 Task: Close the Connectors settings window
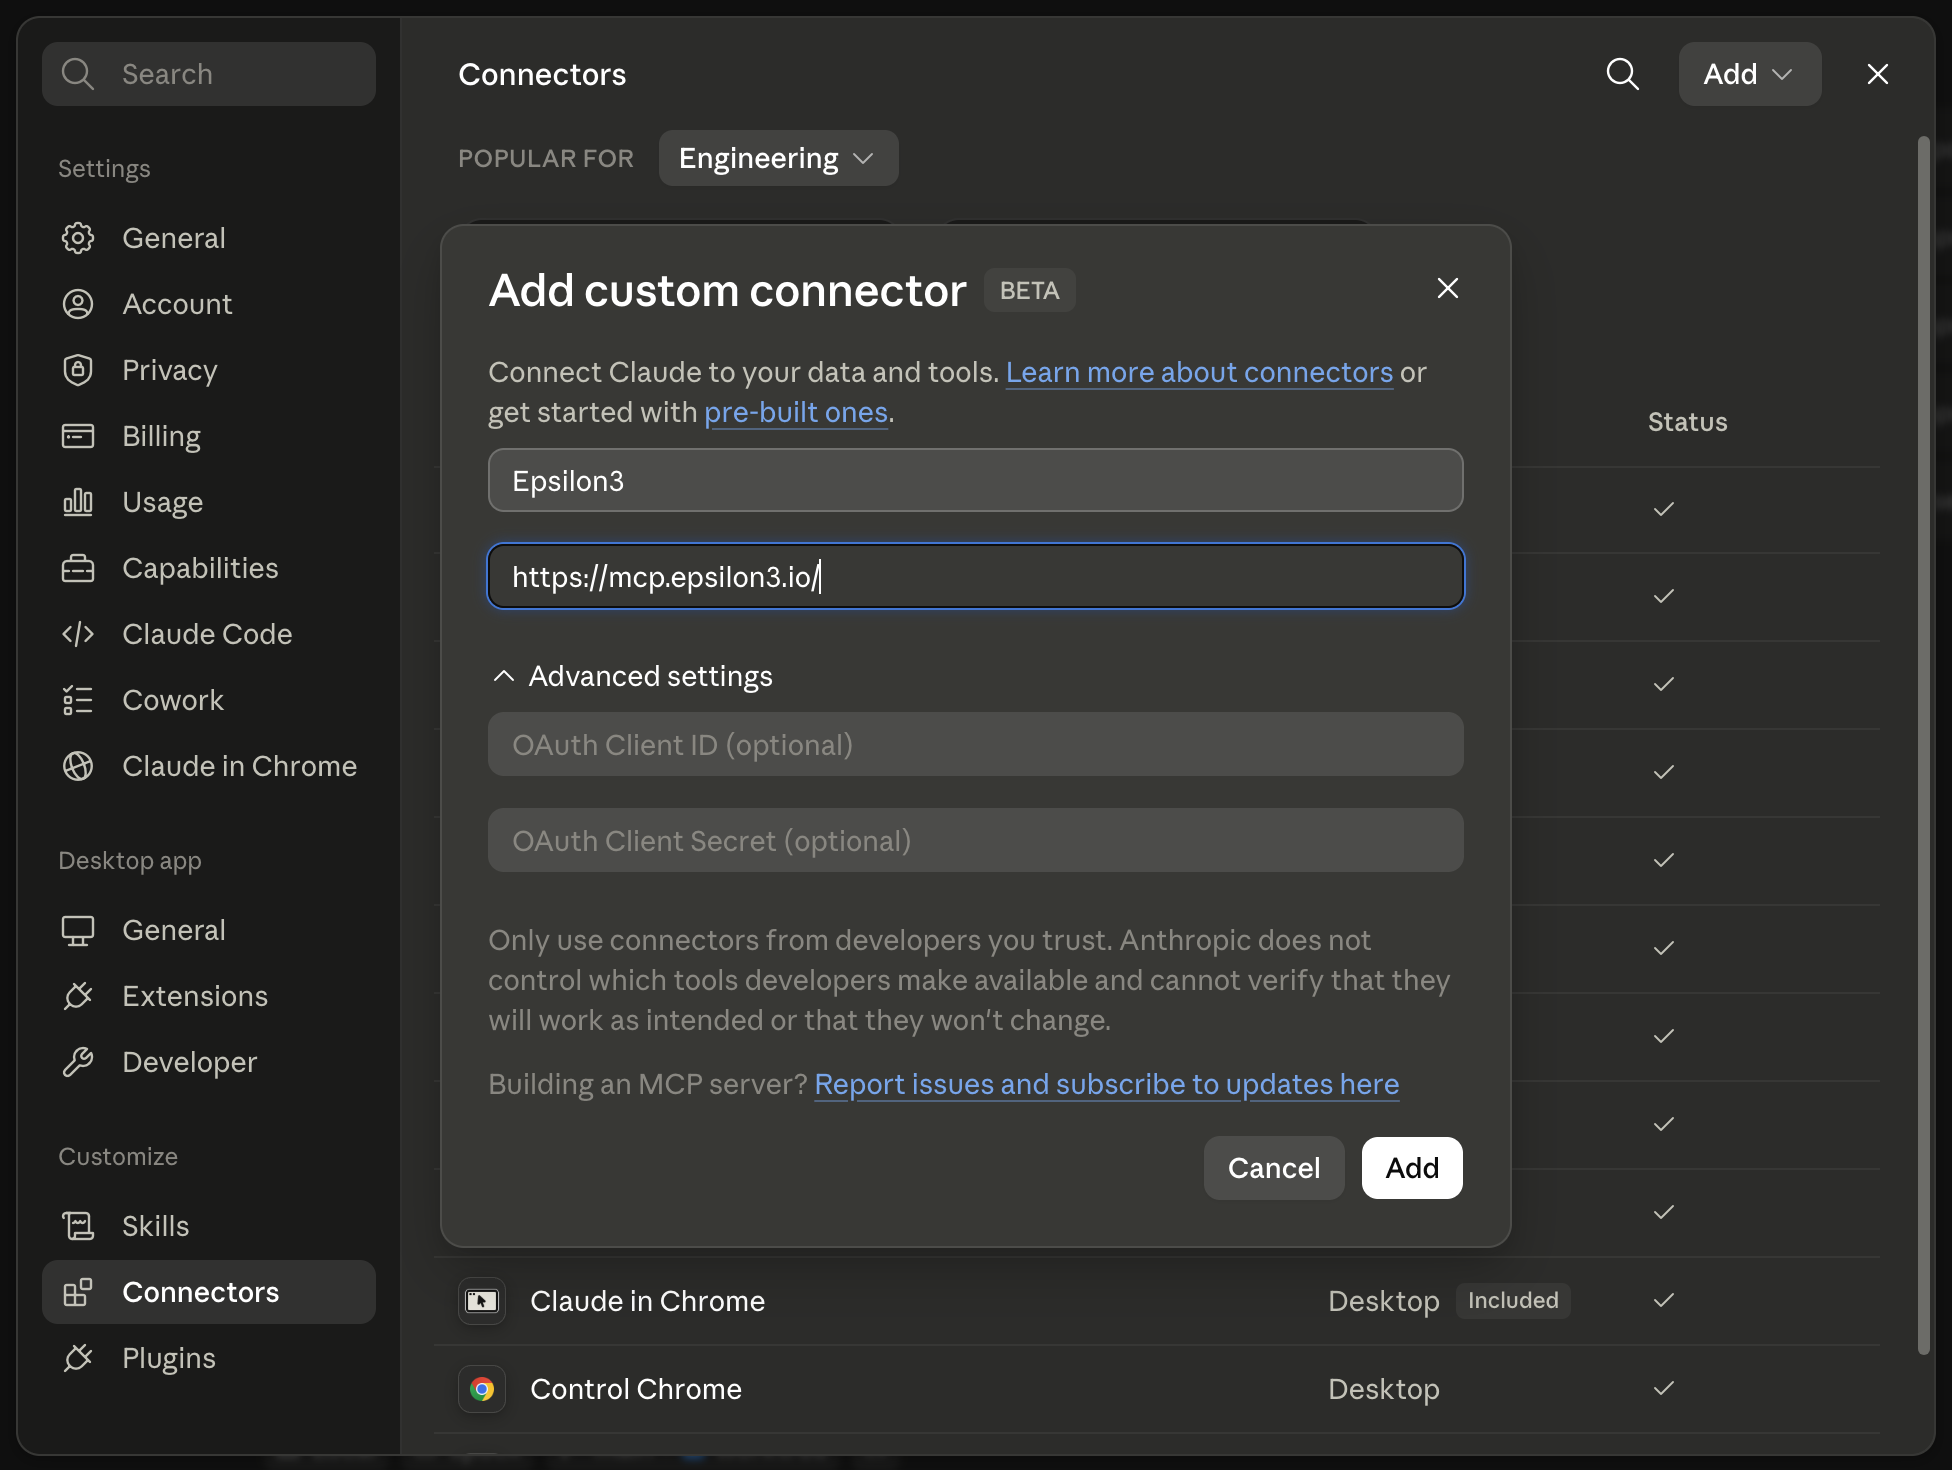1877,74
